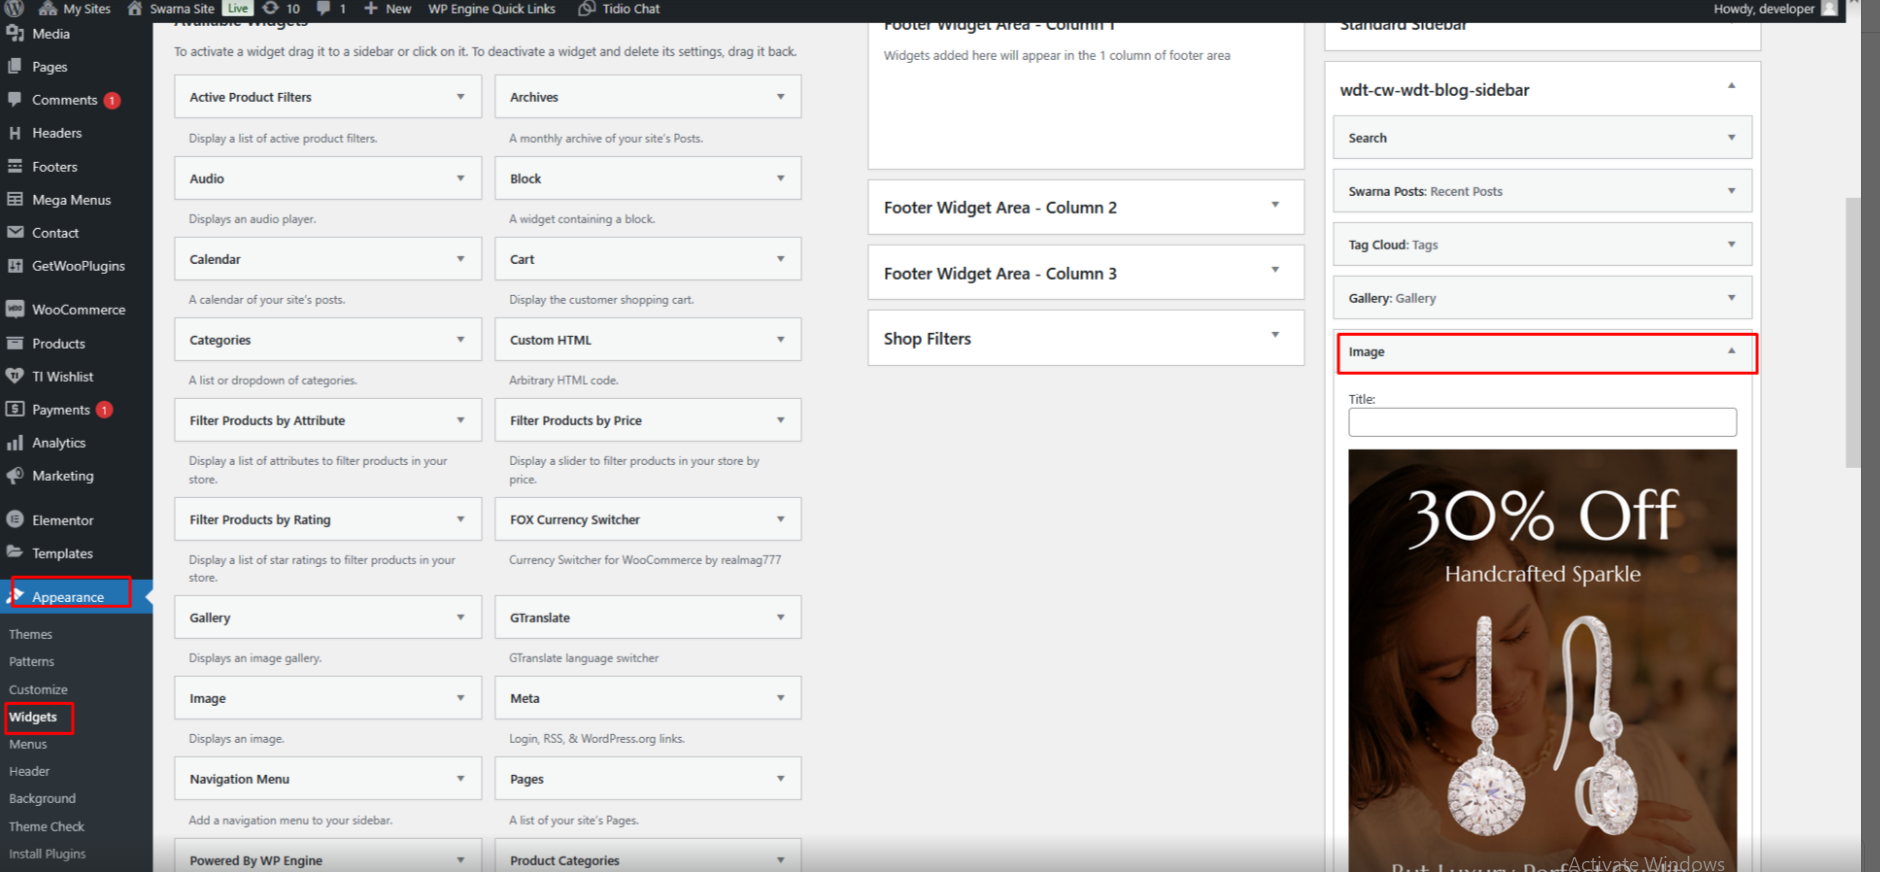Open the Themes submenu item
The height and width of the screenshot is (872, 1880).
coord(31,634)
